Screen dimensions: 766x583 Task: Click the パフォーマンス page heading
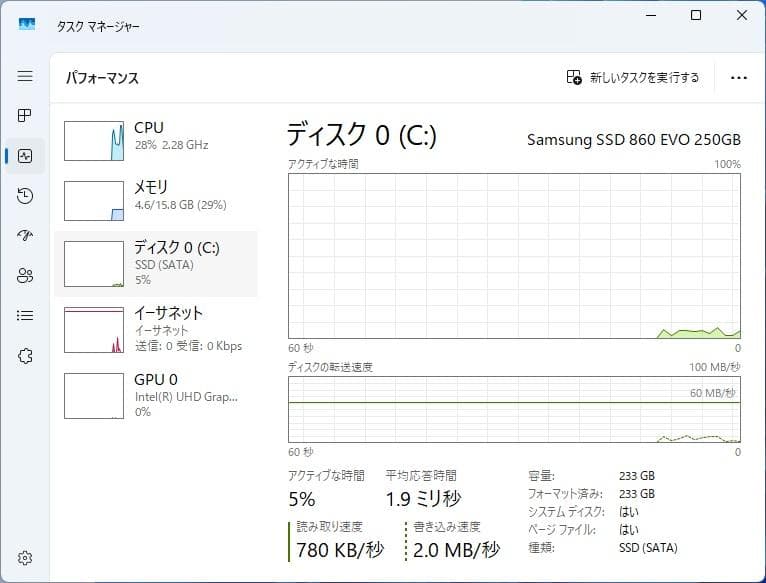point(102,78)
